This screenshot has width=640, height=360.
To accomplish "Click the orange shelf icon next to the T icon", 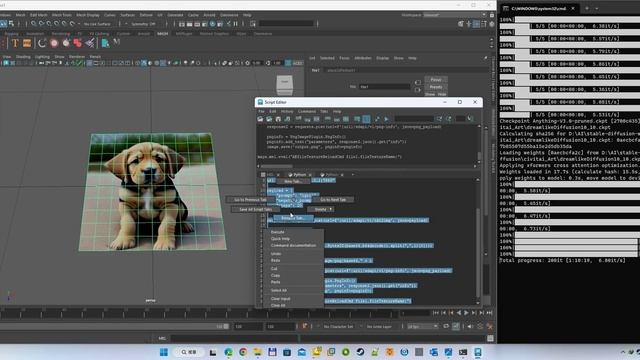I will tap(27, 43).
